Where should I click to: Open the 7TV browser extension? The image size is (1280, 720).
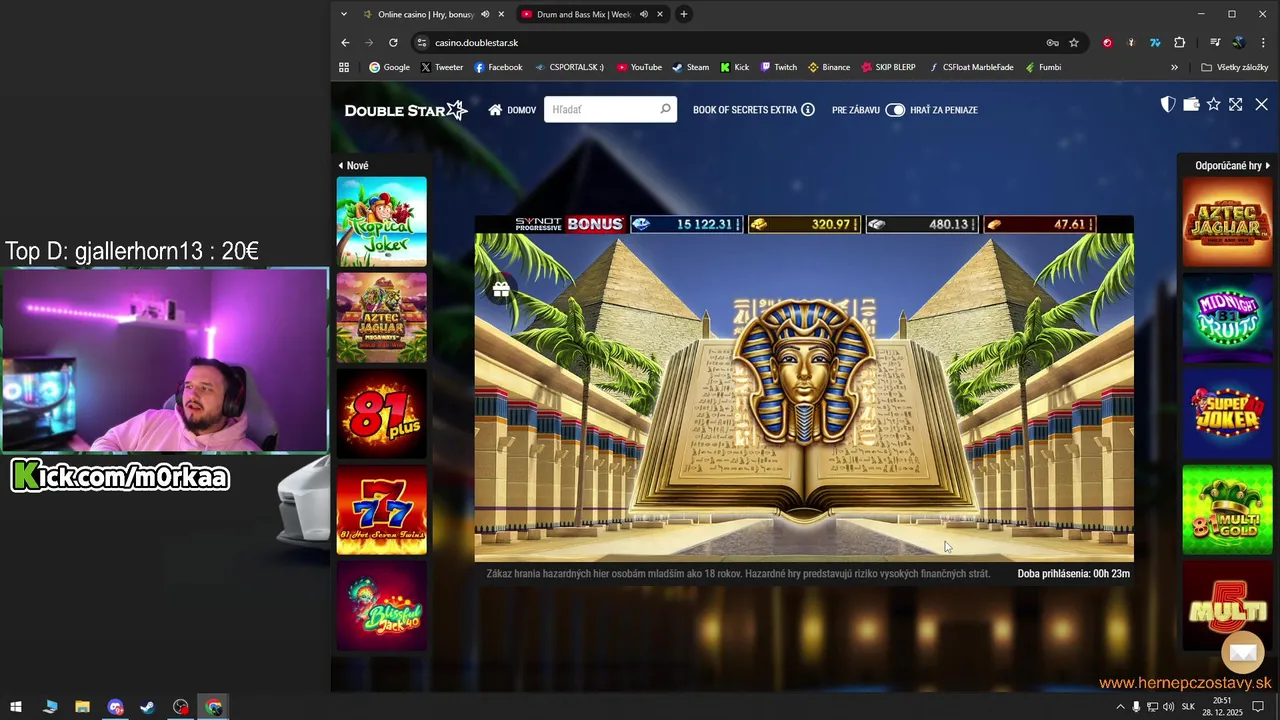coord(1155,43)
